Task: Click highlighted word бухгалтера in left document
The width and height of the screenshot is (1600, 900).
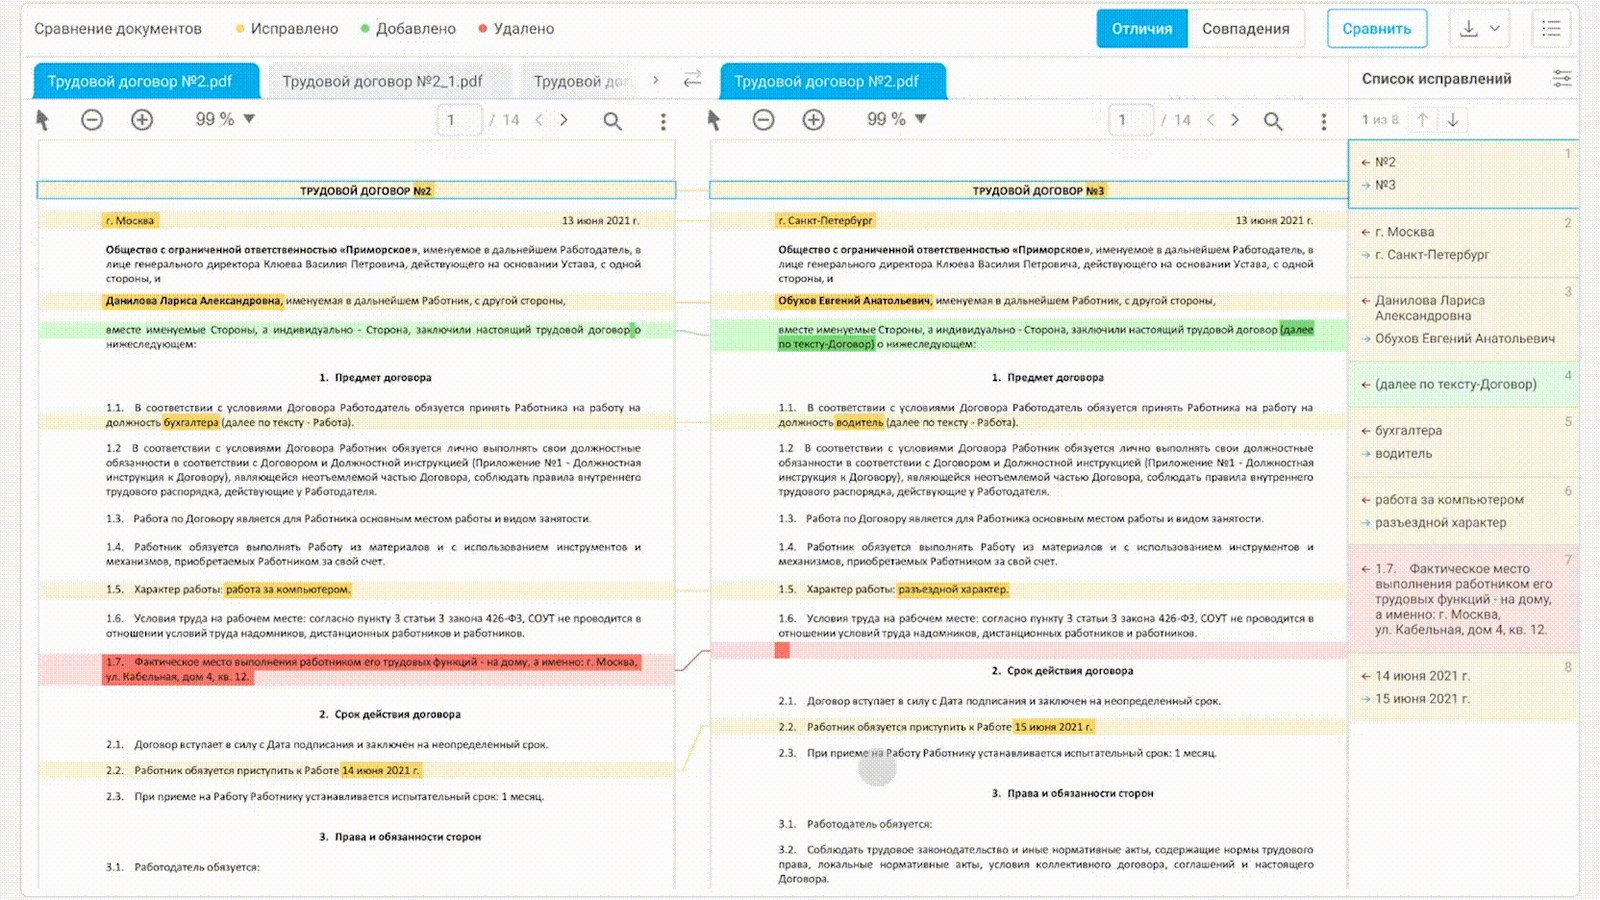Action: (x=191, y=422)
